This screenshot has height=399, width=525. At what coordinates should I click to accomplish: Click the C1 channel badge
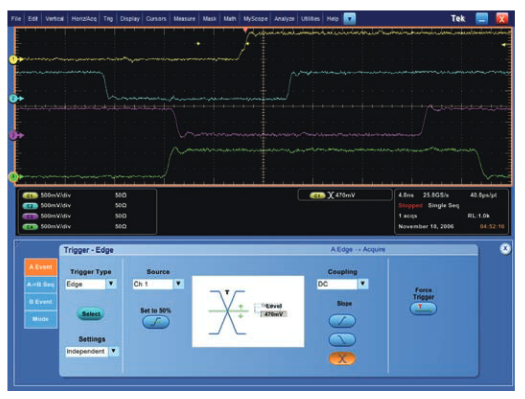click(x=30, y=195)
